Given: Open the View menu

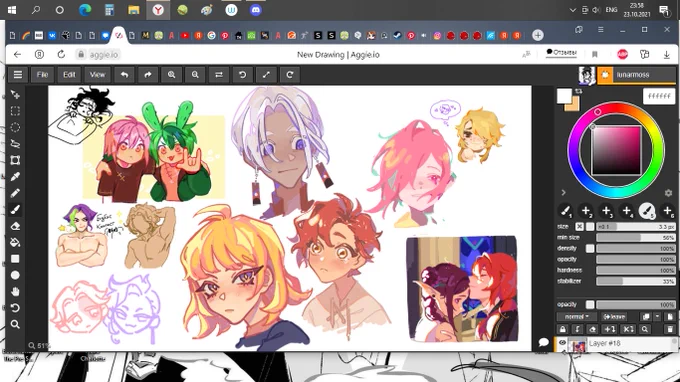Looking at the screenshot, I should tap(97, 75).
